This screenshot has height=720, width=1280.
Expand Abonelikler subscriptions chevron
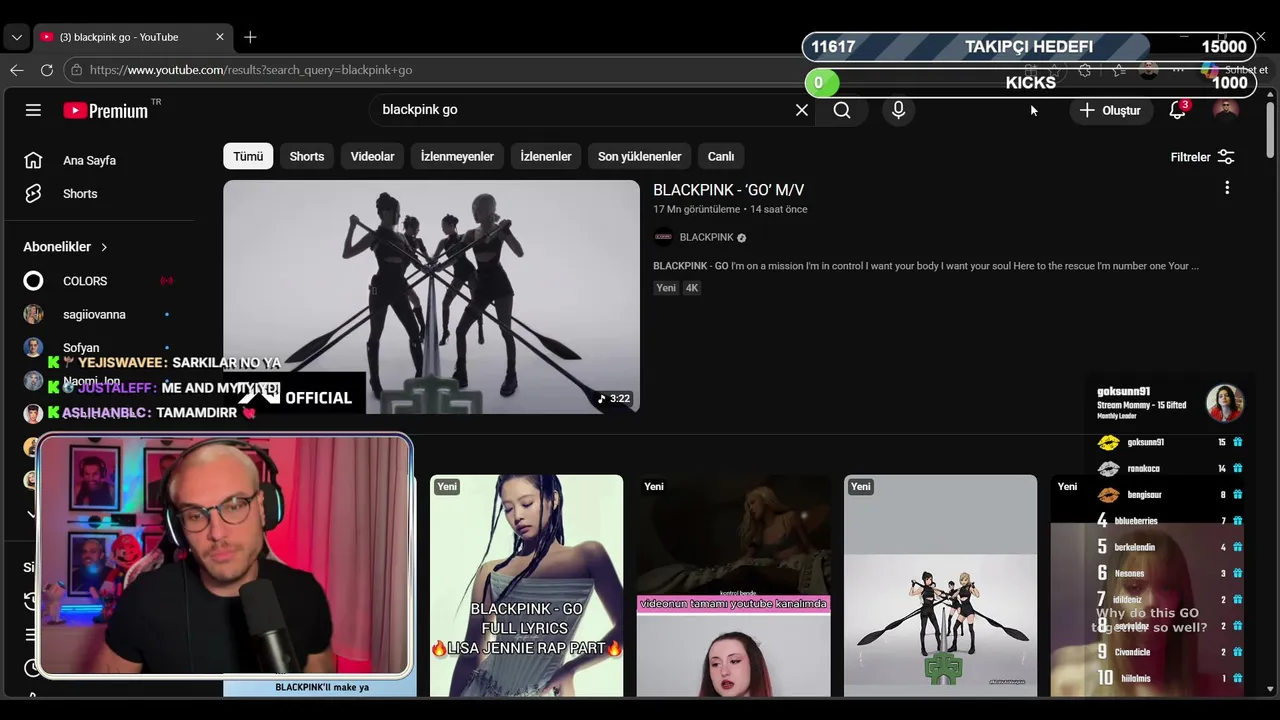pyautogui.click(x=103, y=247)
